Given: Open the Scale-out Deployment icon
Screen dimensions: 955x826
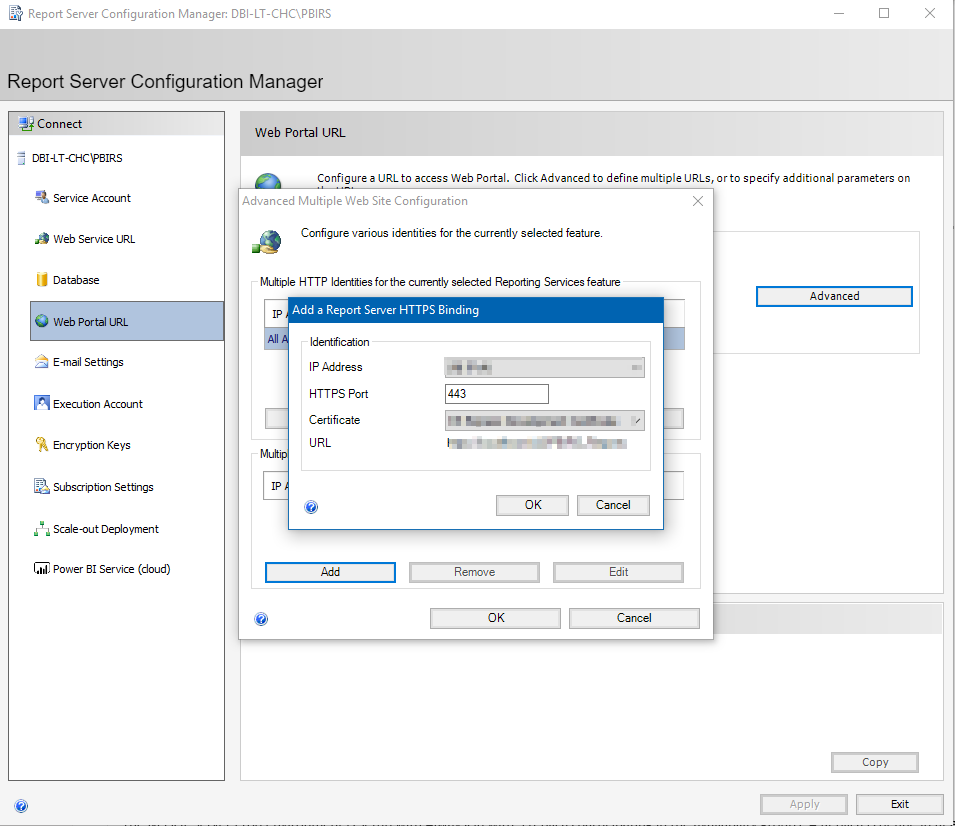Looking at the screenshot, I should coord(41,528).
